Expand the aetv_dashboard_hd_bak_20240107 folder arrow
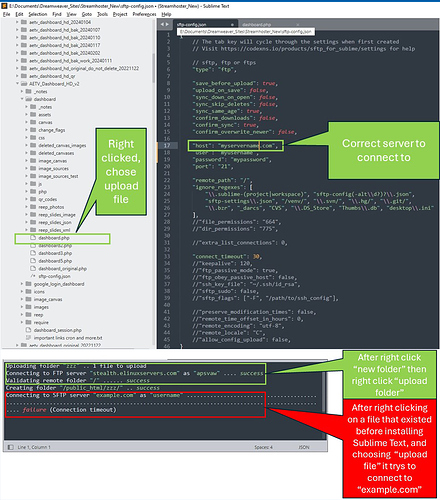440x500 pixels. (x=17, y=30)
